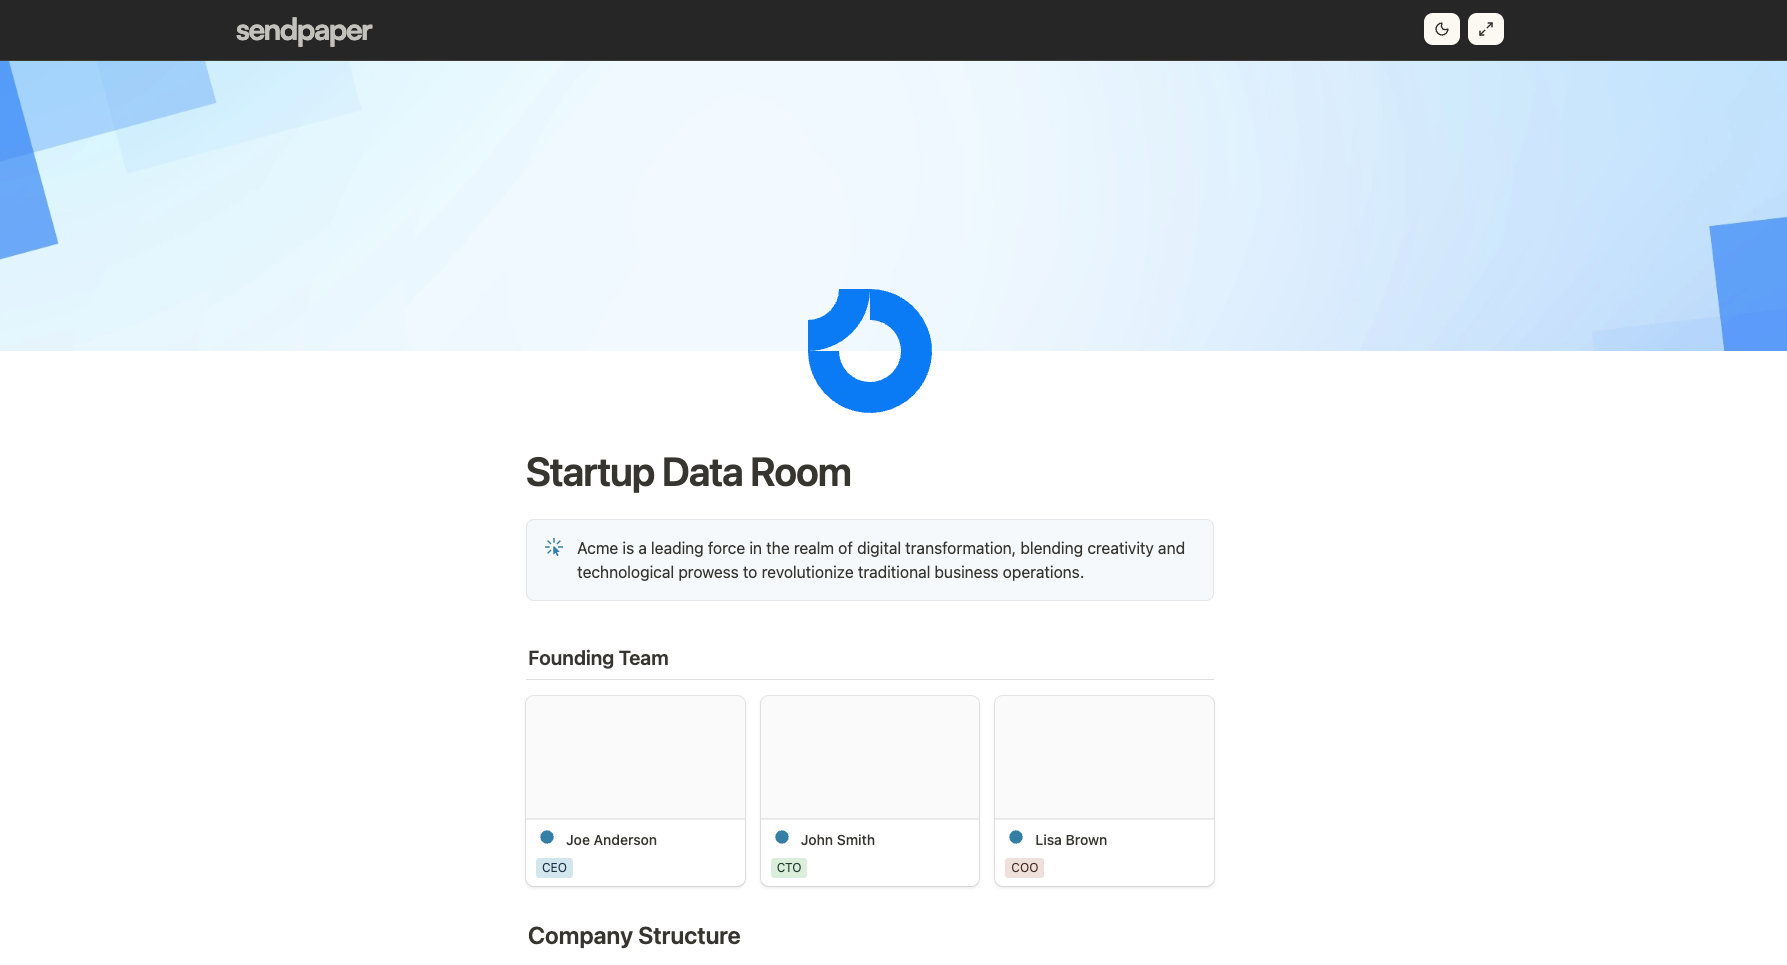
Task: Click Joe Anderson's blue avatar dot
Action: click(546, 837)
